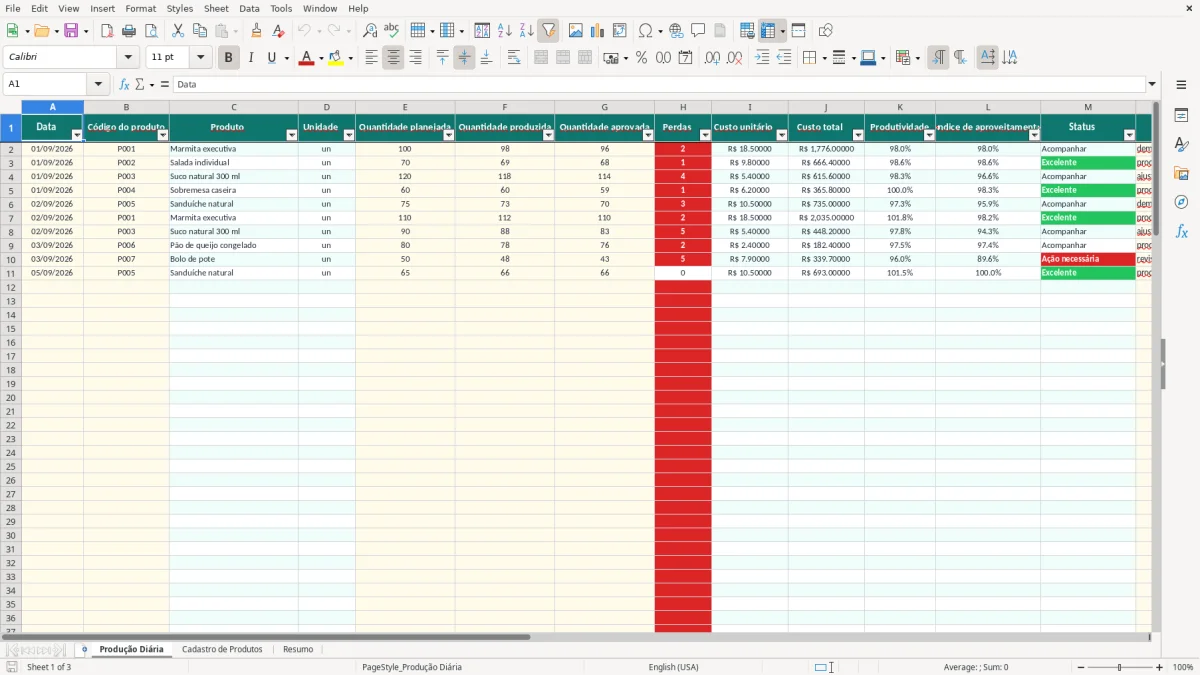Click the 100% zoom level in status bar
The height and width of the screenshot is (675, 1200).
pos(1183,667)
